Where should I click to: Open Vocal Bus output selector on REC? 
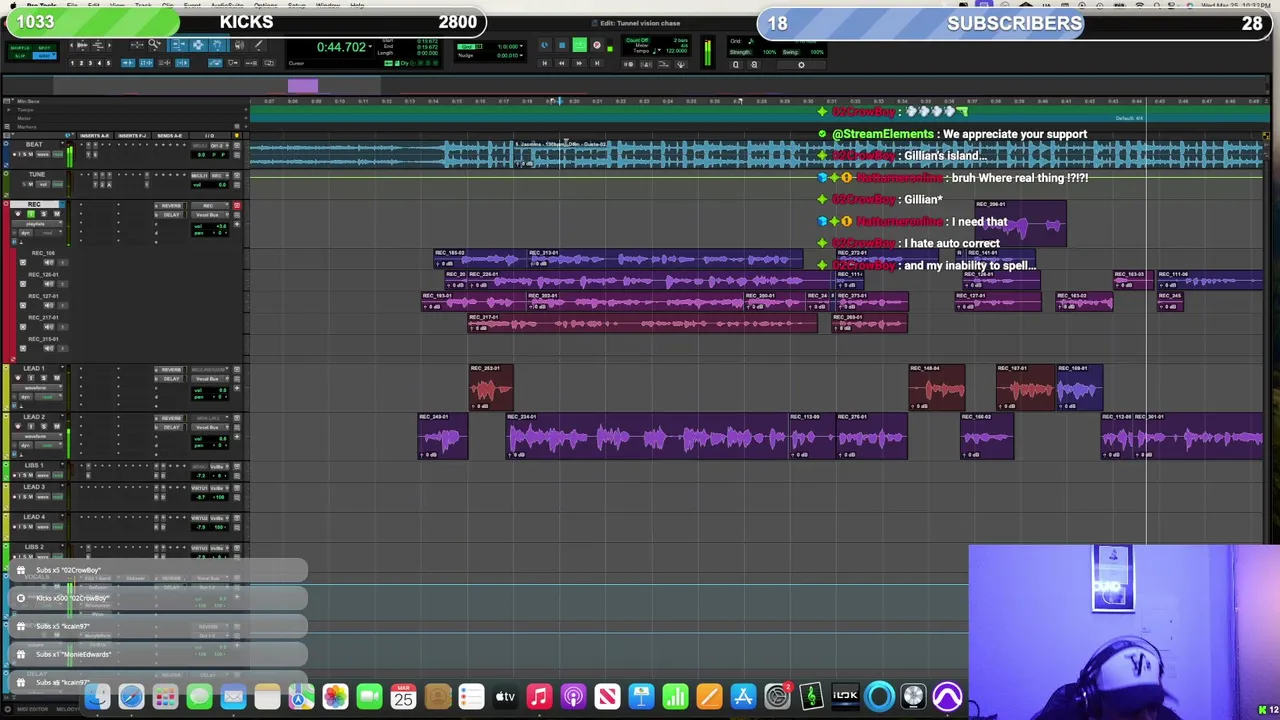209,215
